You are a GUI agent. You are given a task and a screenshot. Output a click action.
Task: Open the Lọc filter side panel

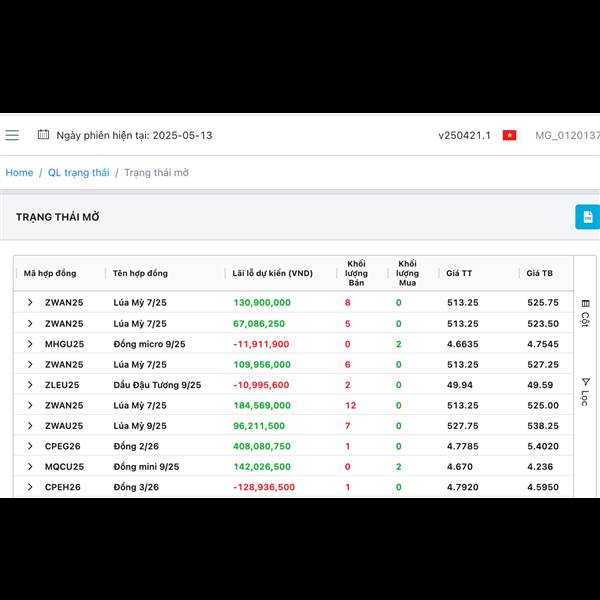pos(585,391)
